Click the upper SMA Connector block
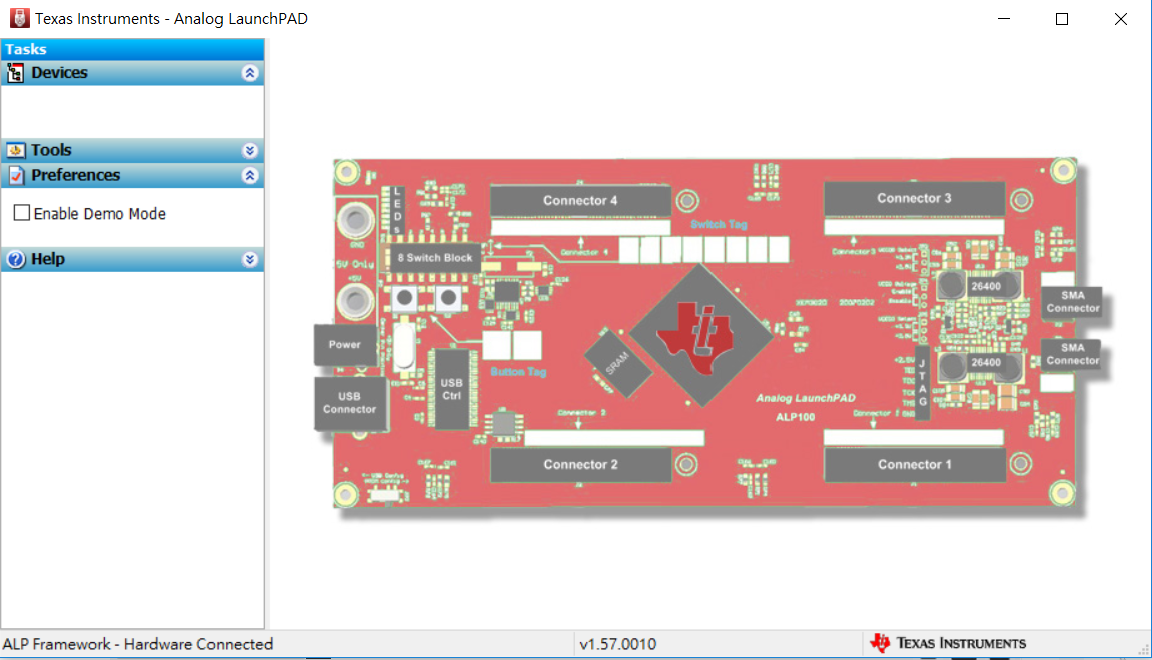This screenshot has width=1152, height=660. click(x=1073, y=301)
